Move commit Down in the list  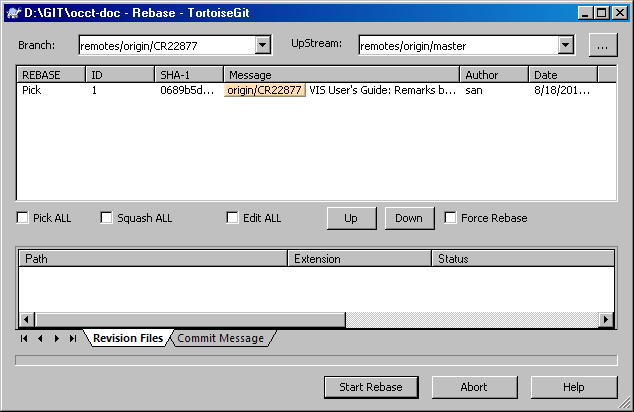(x=410, y=218)
